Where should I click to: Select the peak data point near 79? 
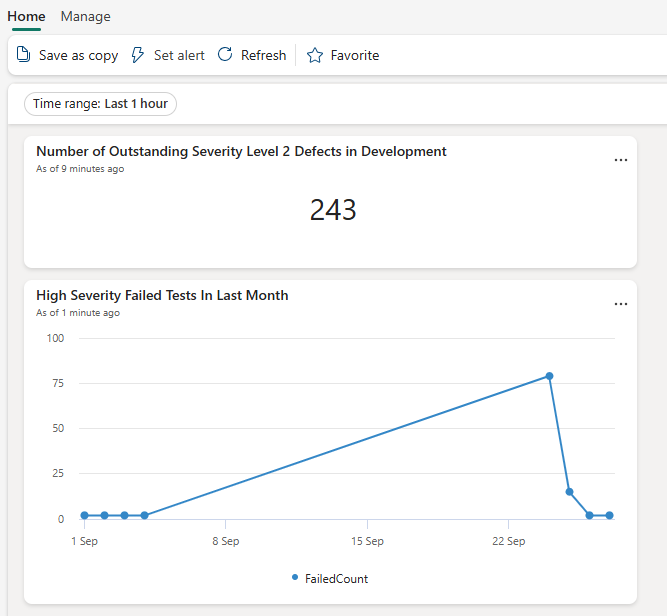point(549,376)
